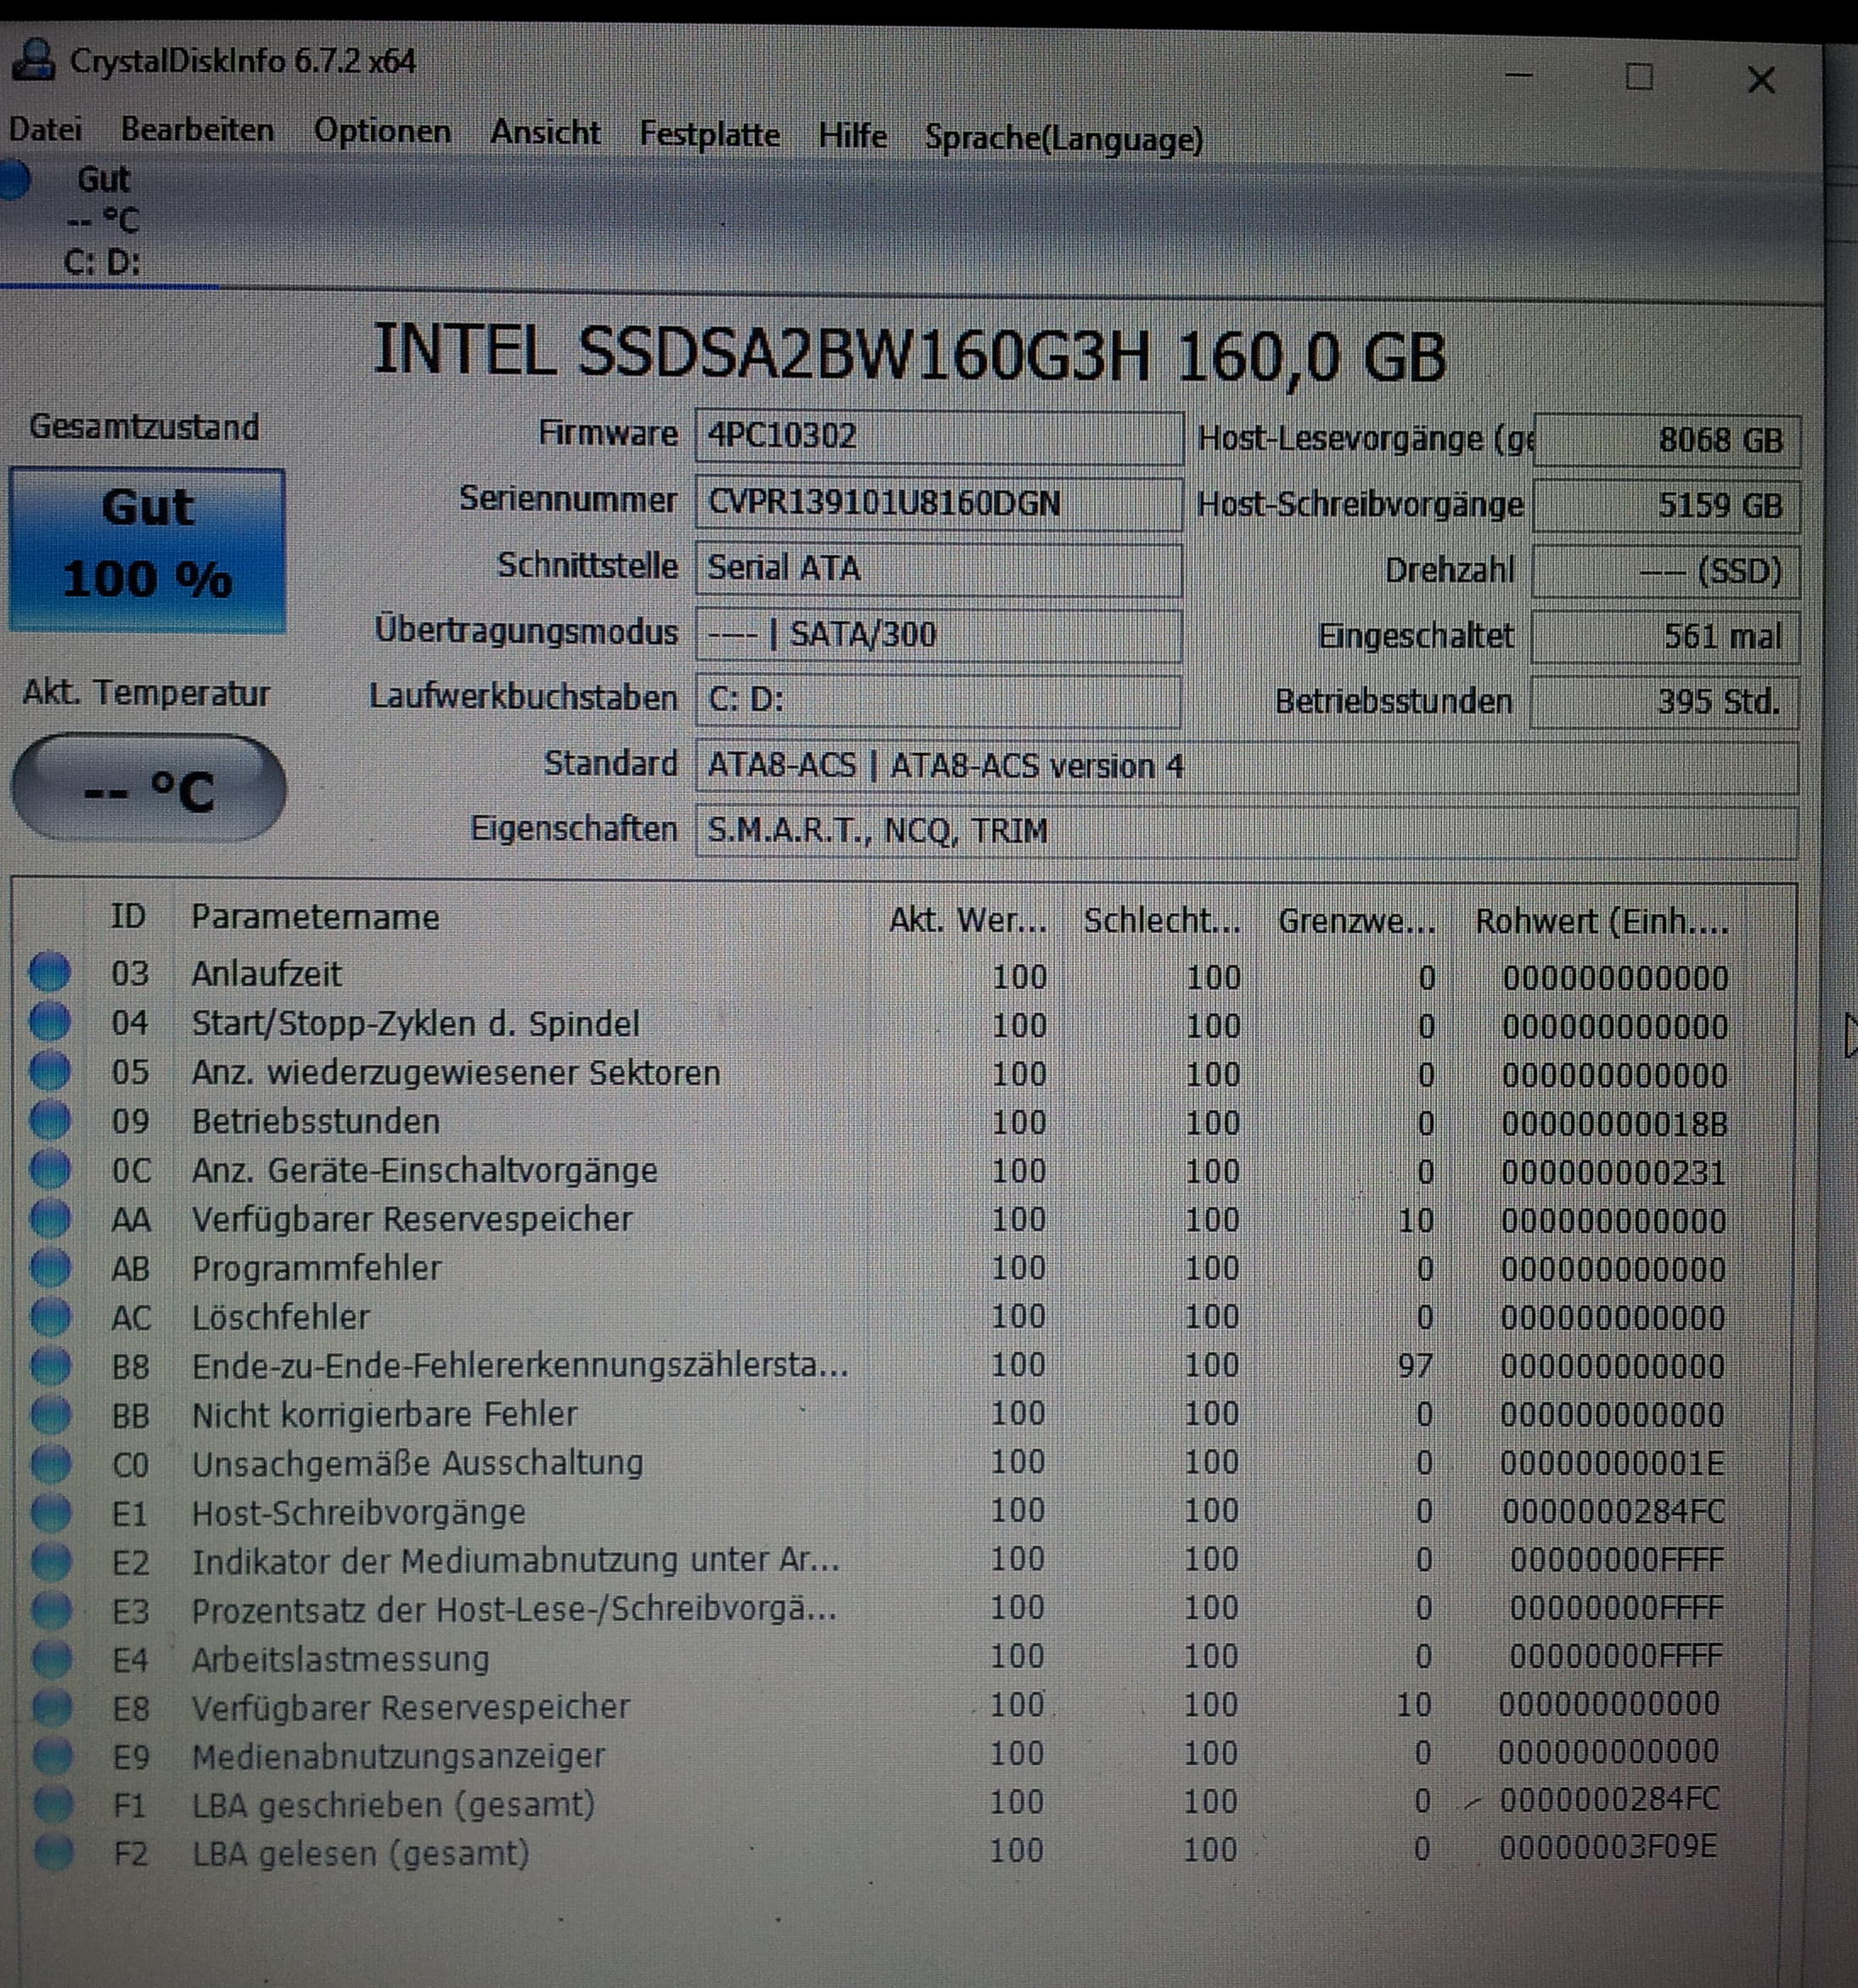1858x1988 pixels.
Task: Click status dot for LBA gelesen row
Action: pyautogui.click(x=53, y=1853)
